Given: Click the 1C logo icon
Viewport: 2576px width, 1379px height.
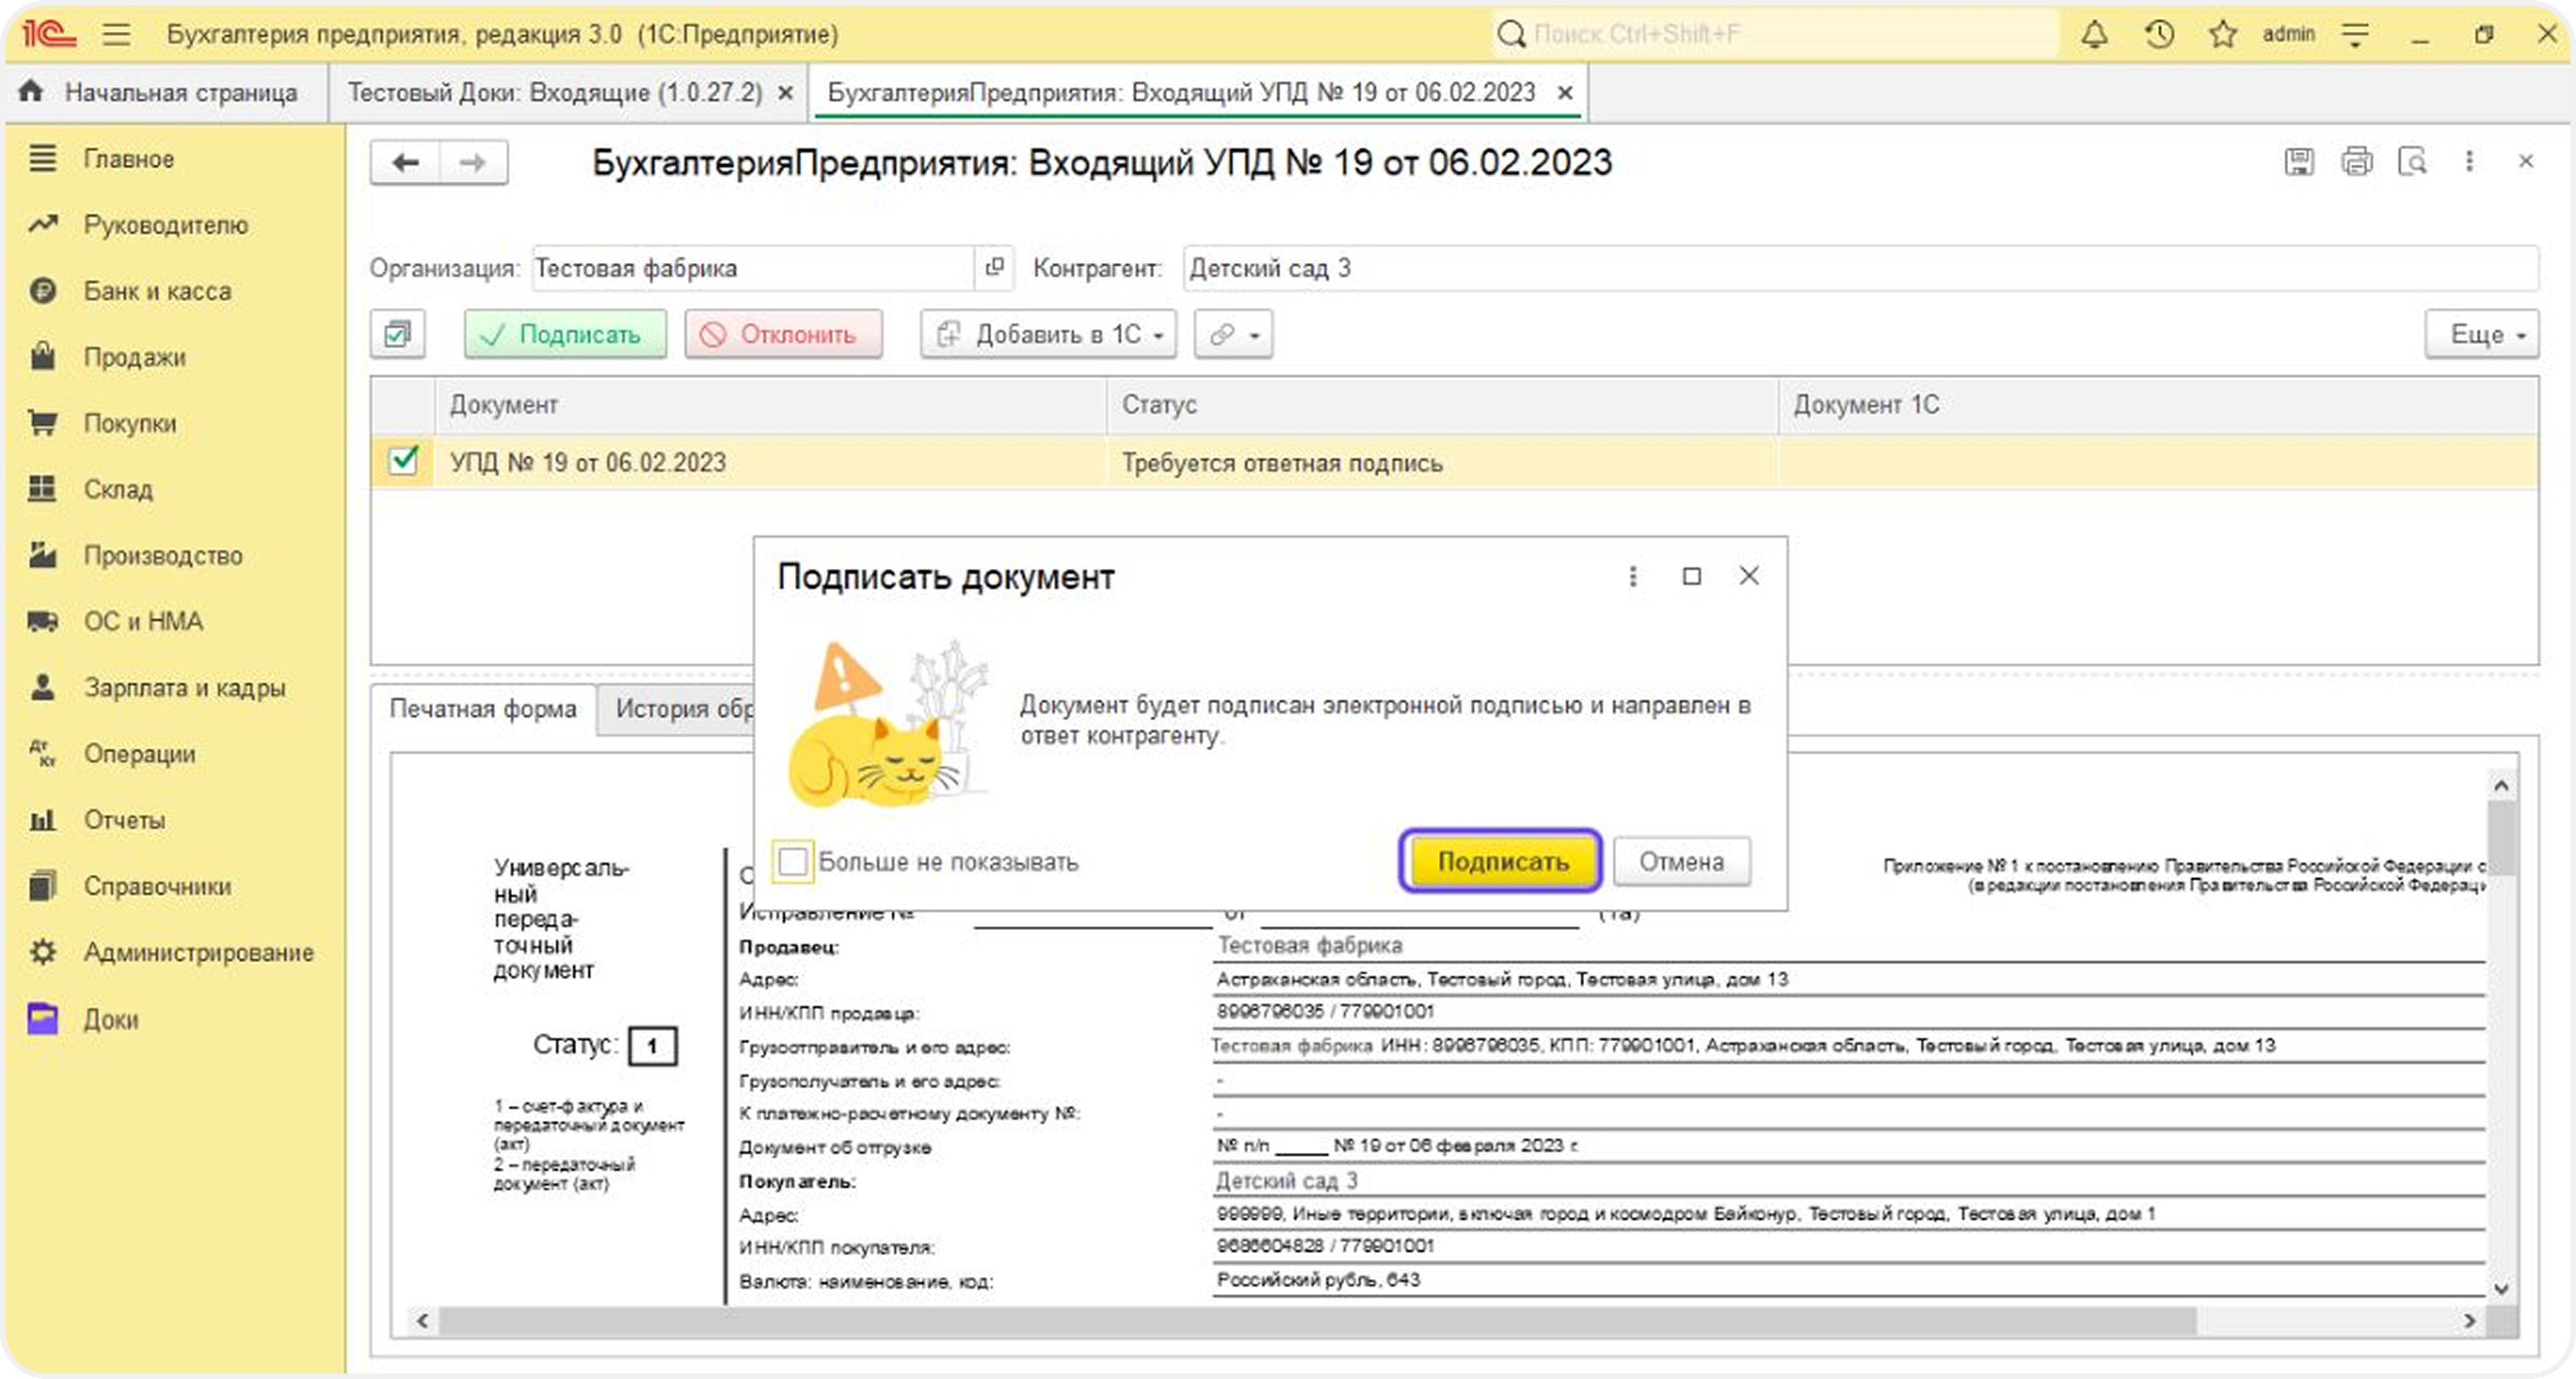Looking at the screenshot, I should [49, 34].
